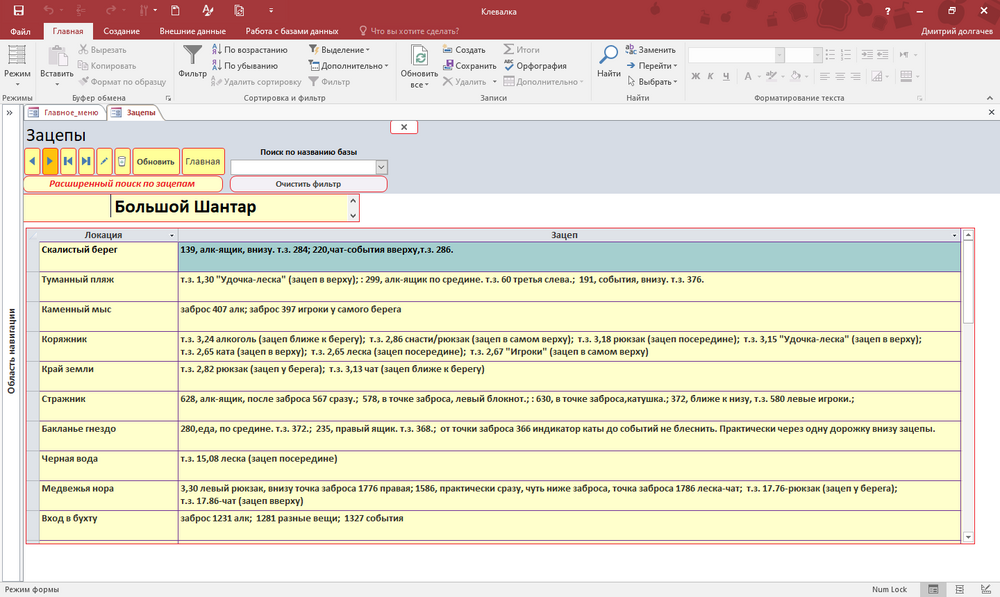Go to the next record arrow
The height and width of the screenshot is (597, 1000).
[50, 161]
